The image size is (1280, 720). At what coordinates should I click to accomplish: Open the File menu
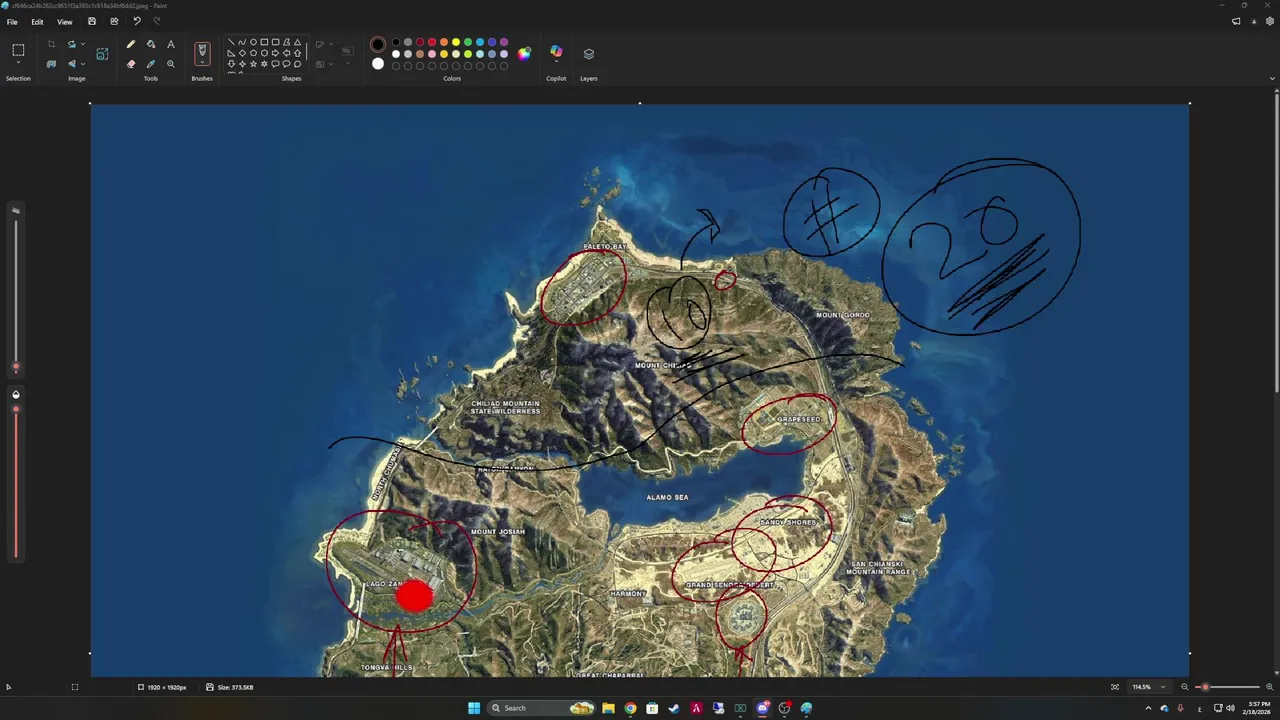[12, 22]
